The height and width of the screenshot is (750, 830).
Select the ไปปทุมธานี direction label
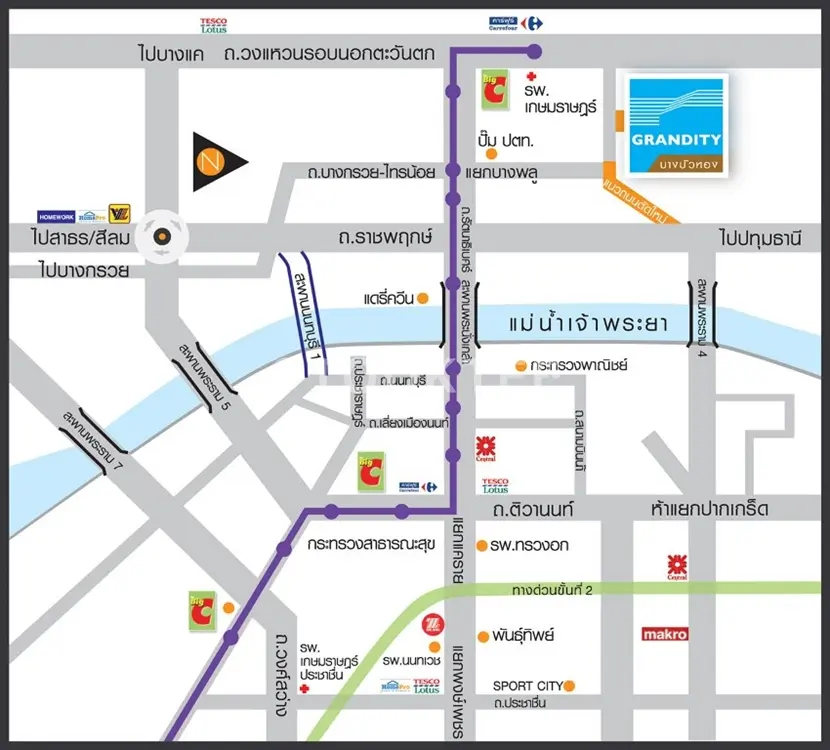pos(762,237)
